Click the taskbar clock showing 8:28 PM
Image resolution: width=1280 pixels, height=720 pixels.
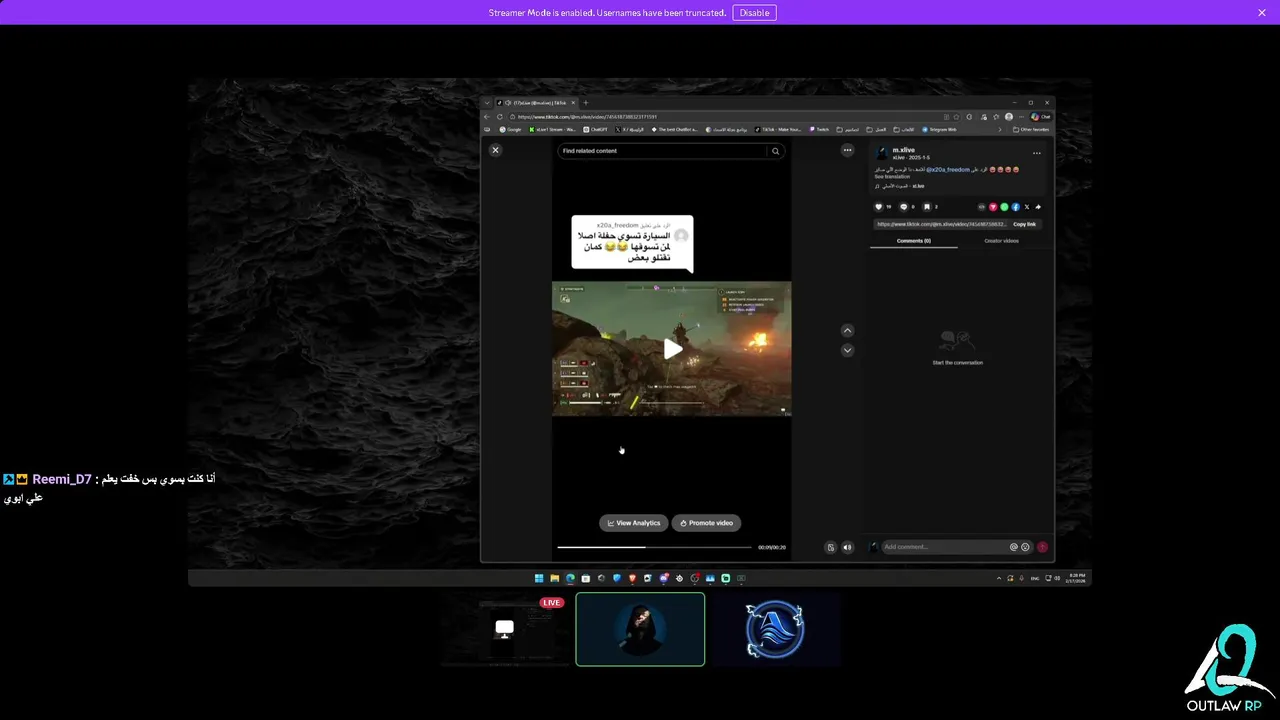1077,578
